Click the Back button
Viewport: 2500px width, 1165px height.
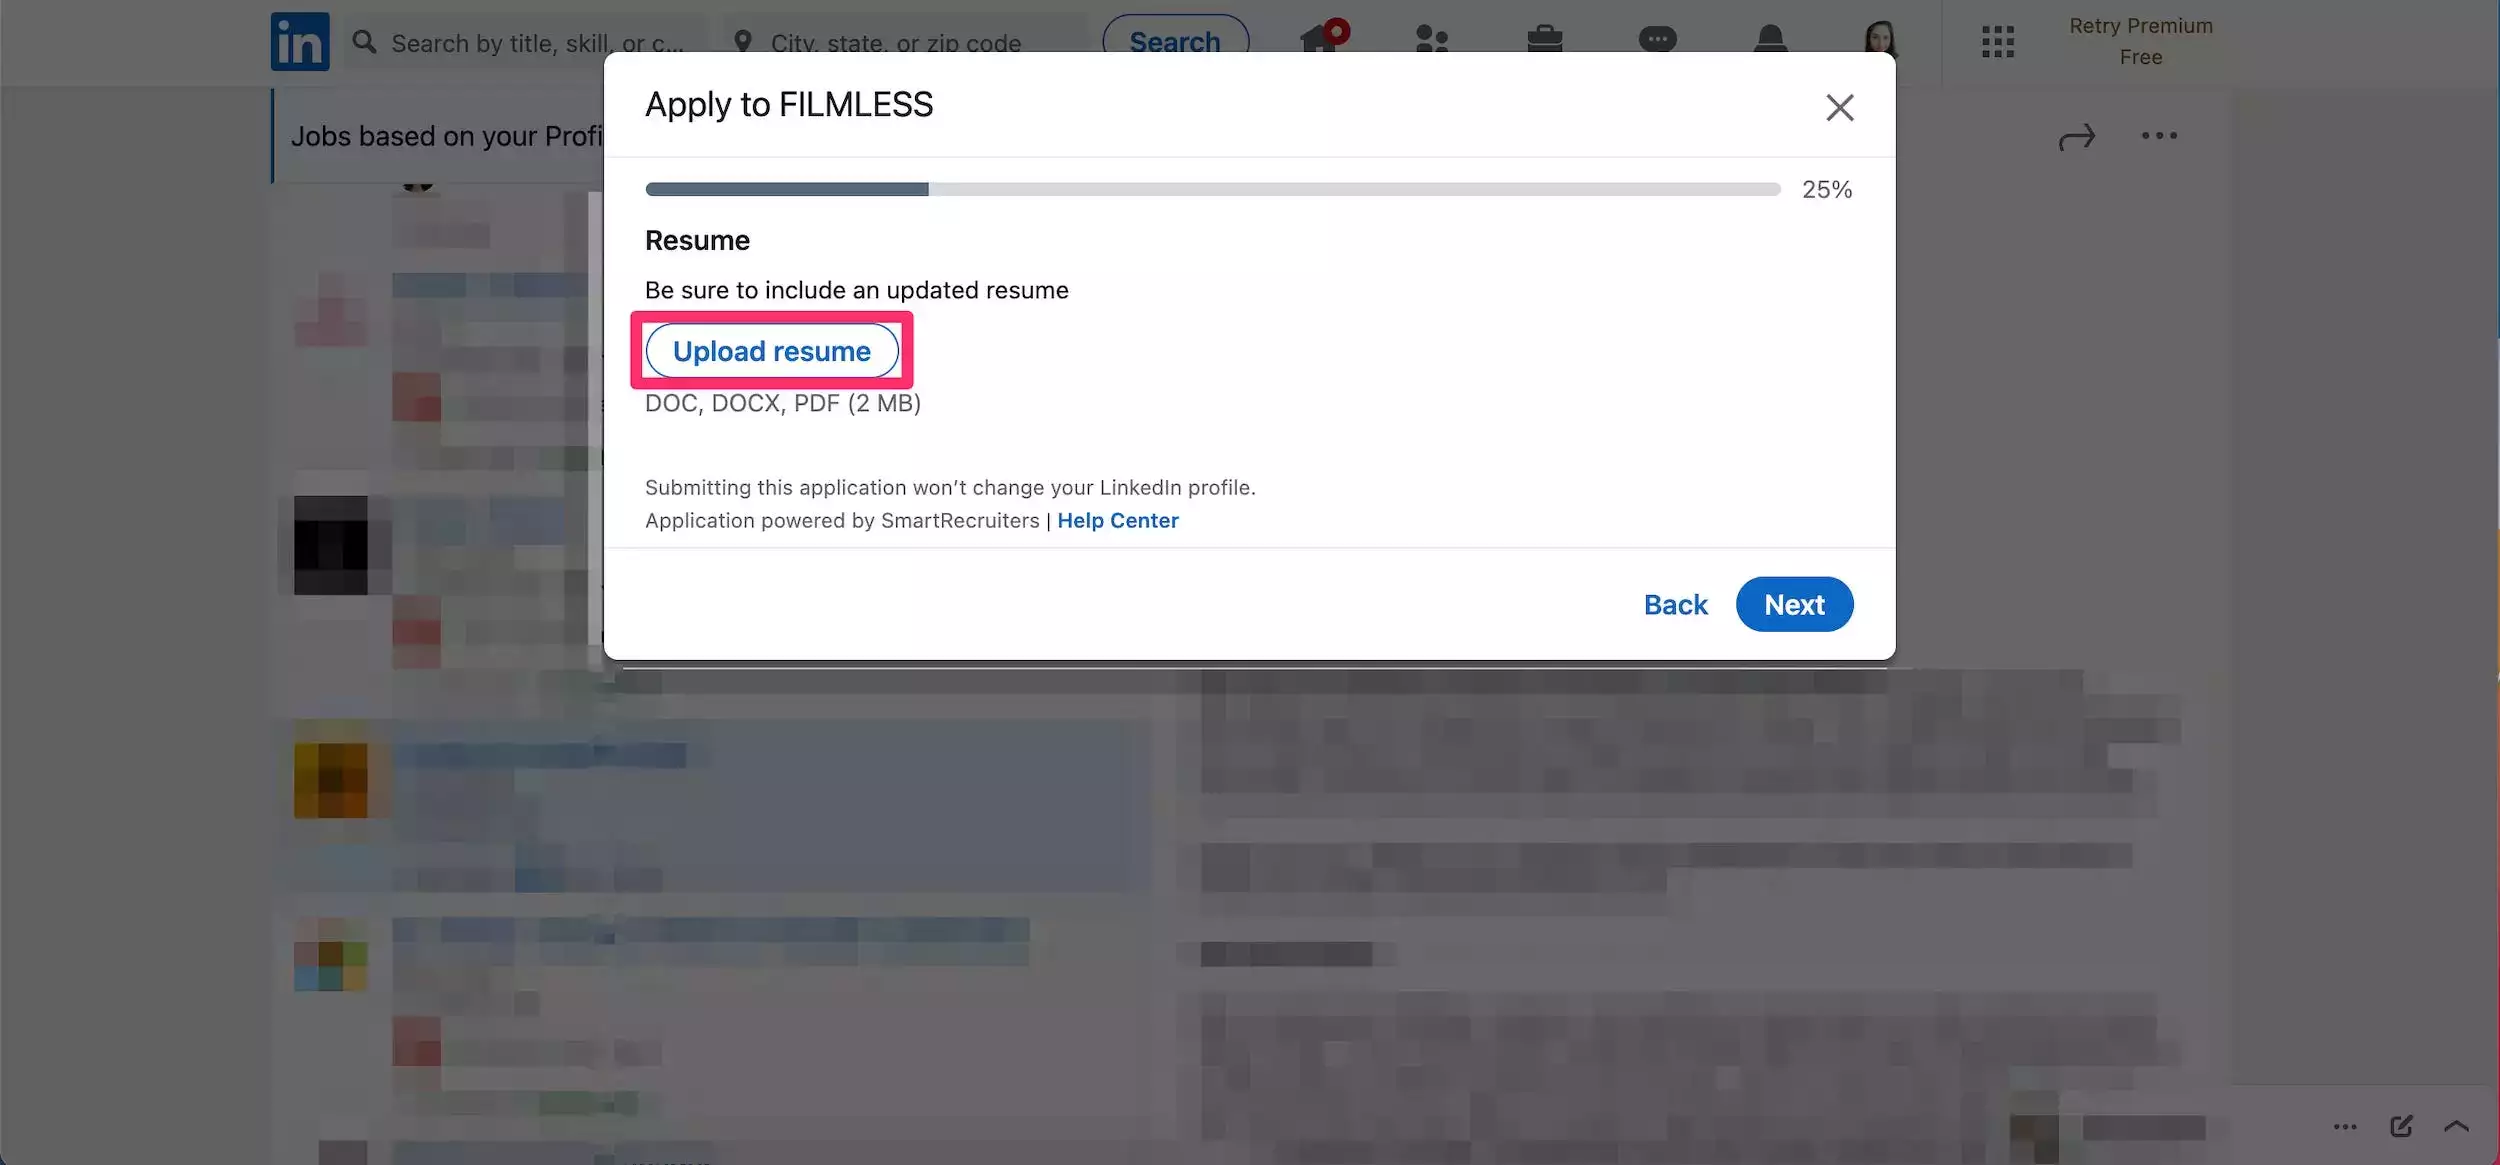(1676, 604)
